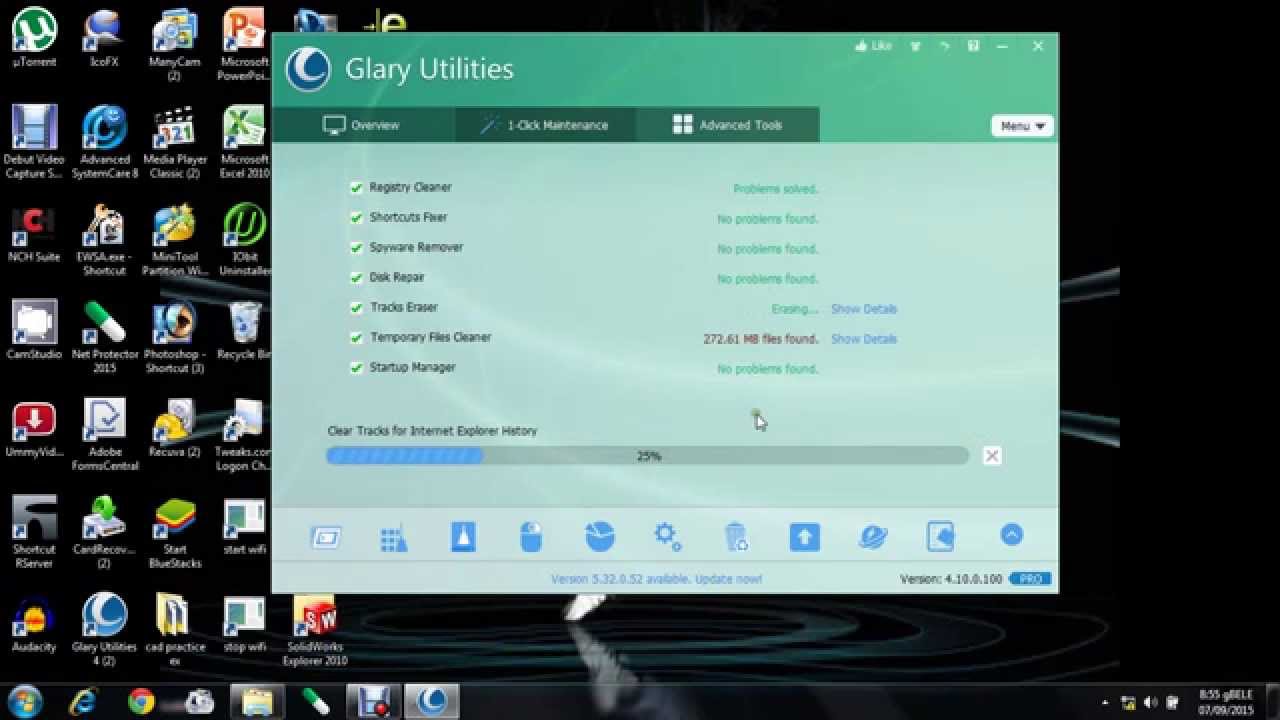Click the Glary Utilities taskbar button
Viewport: 1280px width, 720px height.
click(432, 701)
